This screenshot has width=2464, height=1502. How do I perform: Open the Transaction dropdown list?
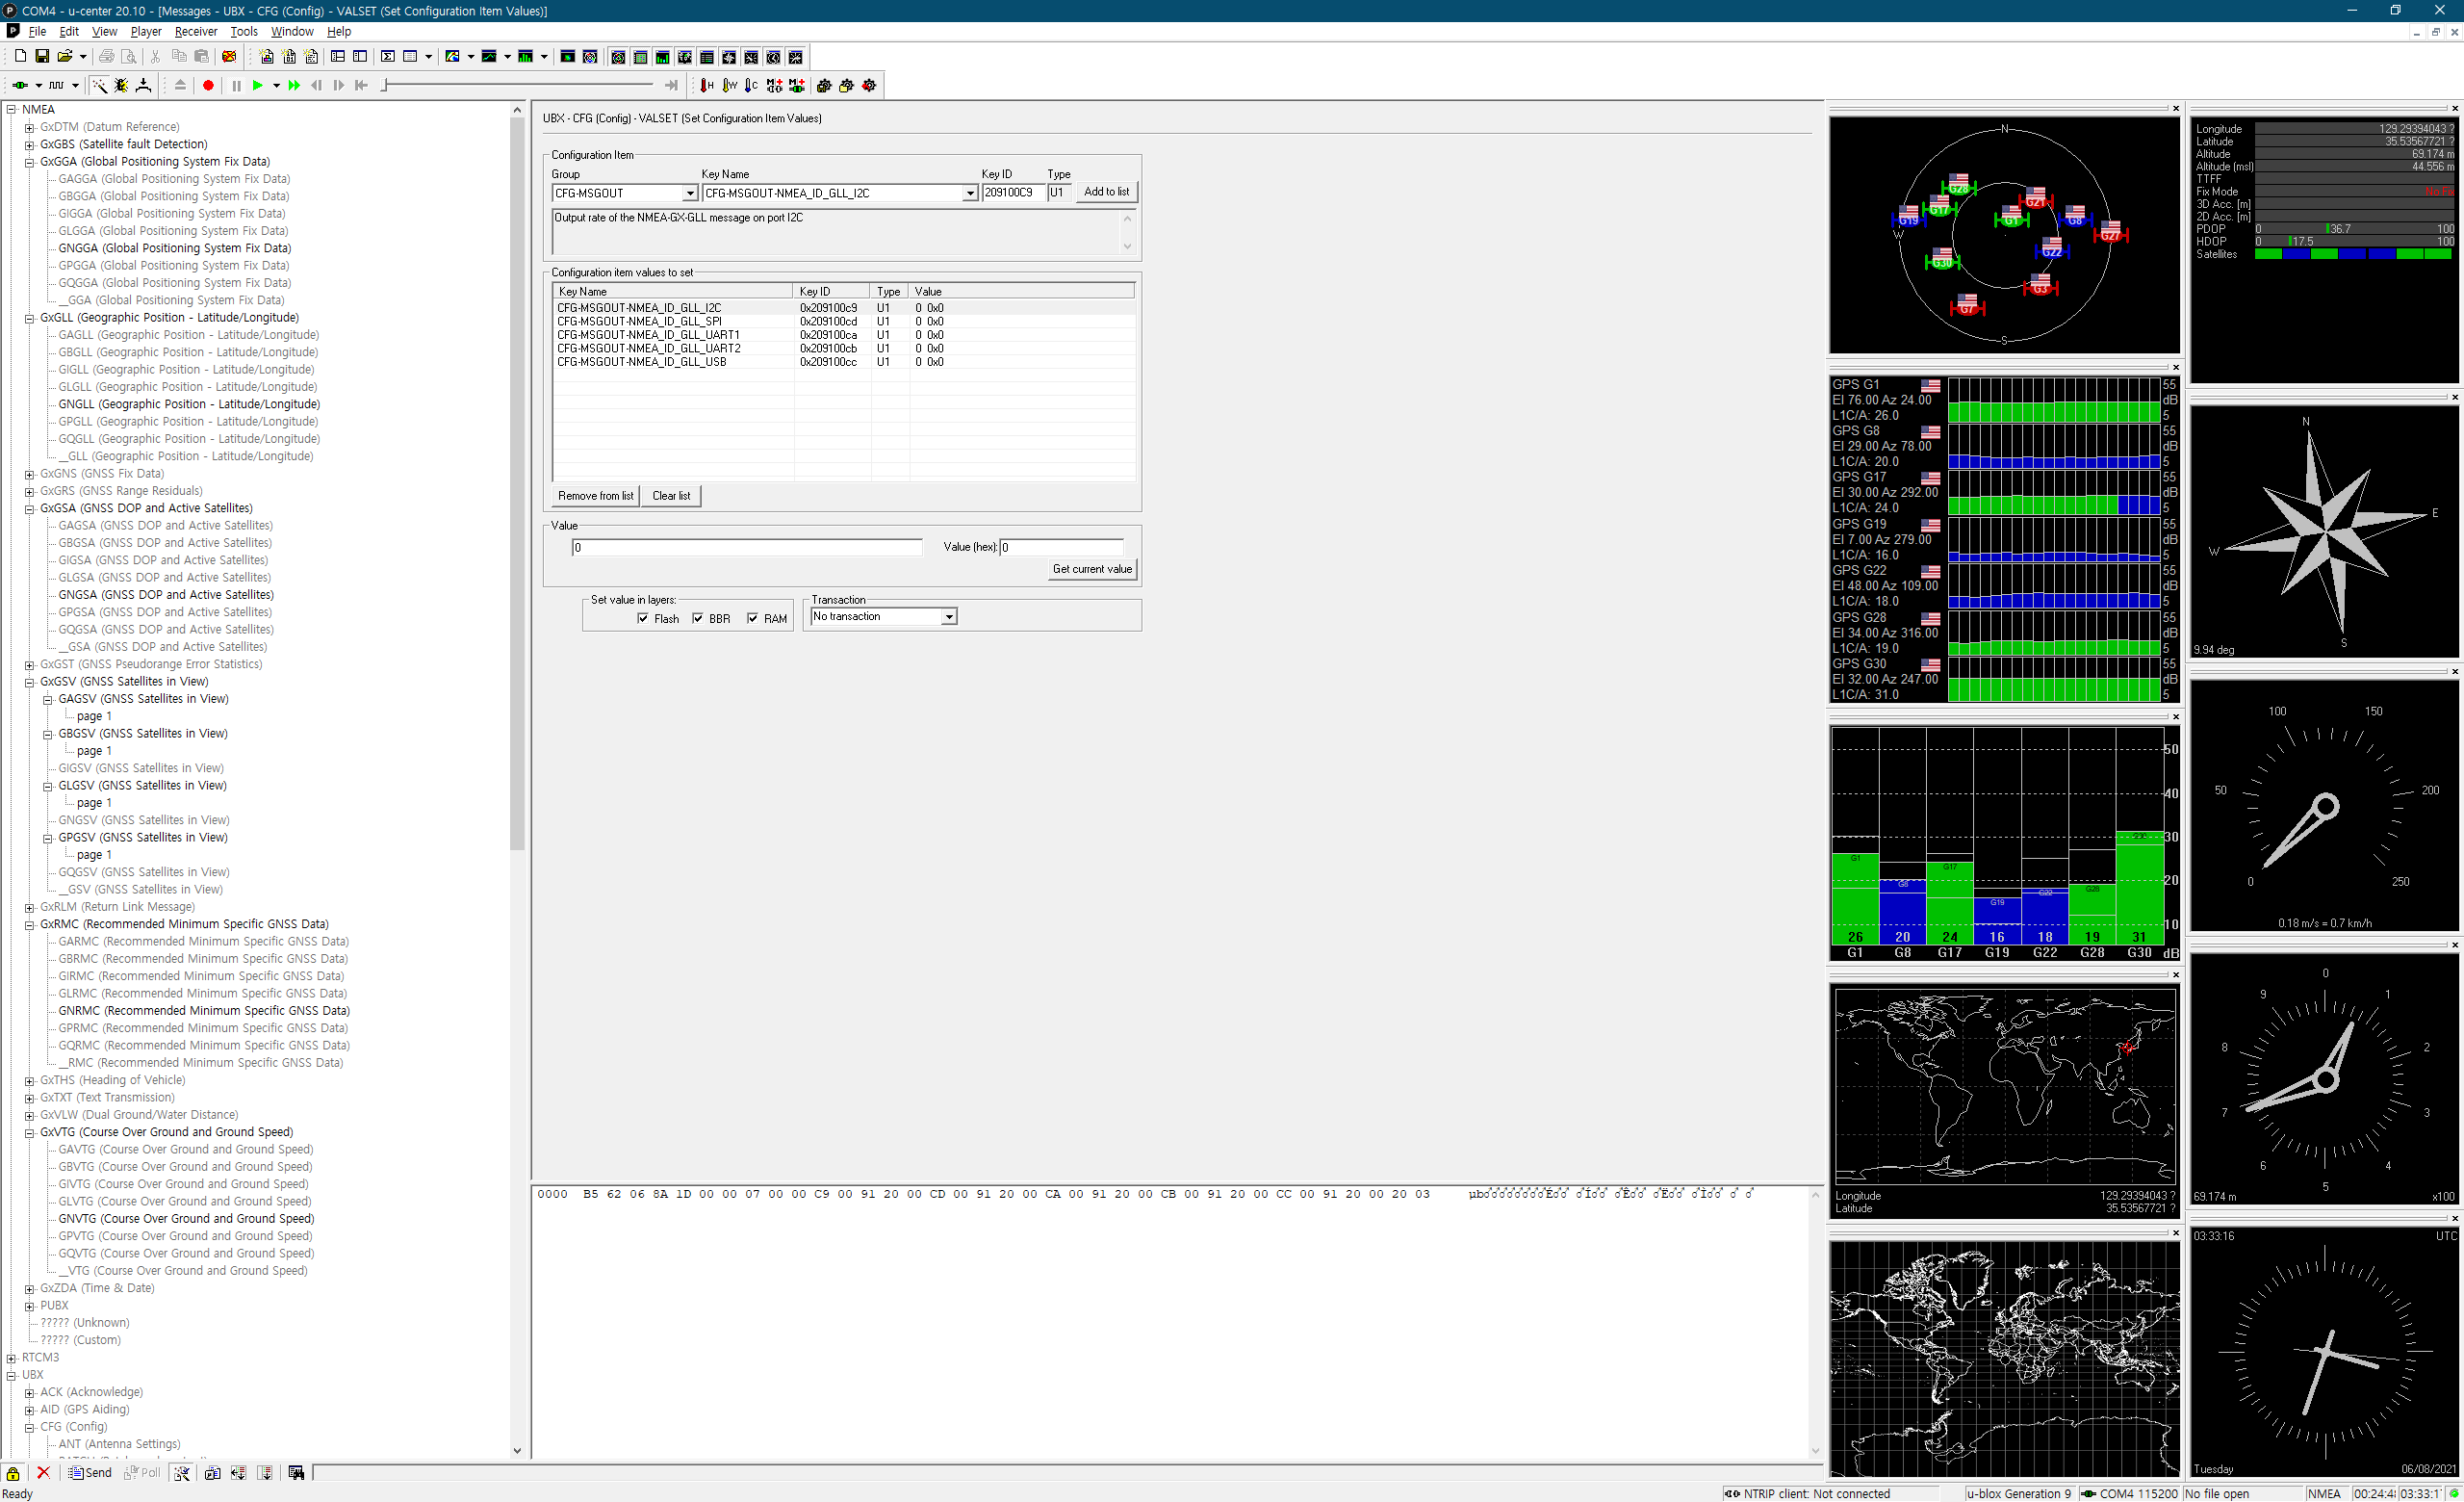(x=948, y=617)
